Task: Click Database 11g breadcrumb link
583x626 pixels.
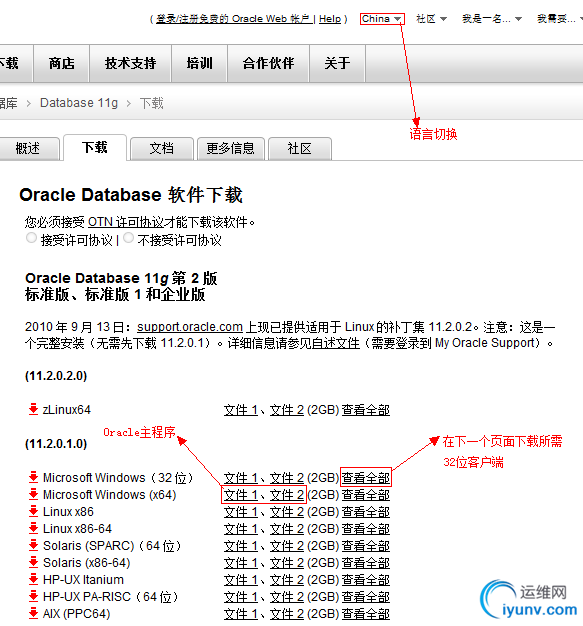Action: [79, 103]
